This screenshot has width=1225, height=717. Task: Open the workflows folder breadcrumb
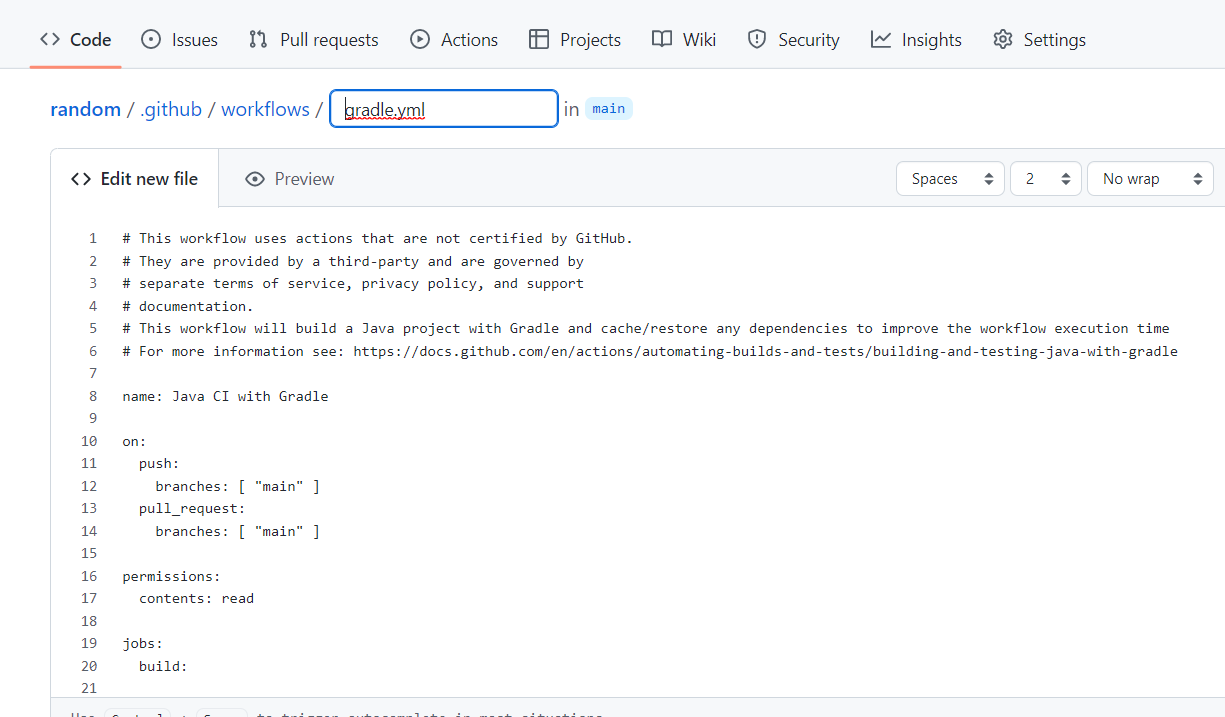(x=265, y=109)
